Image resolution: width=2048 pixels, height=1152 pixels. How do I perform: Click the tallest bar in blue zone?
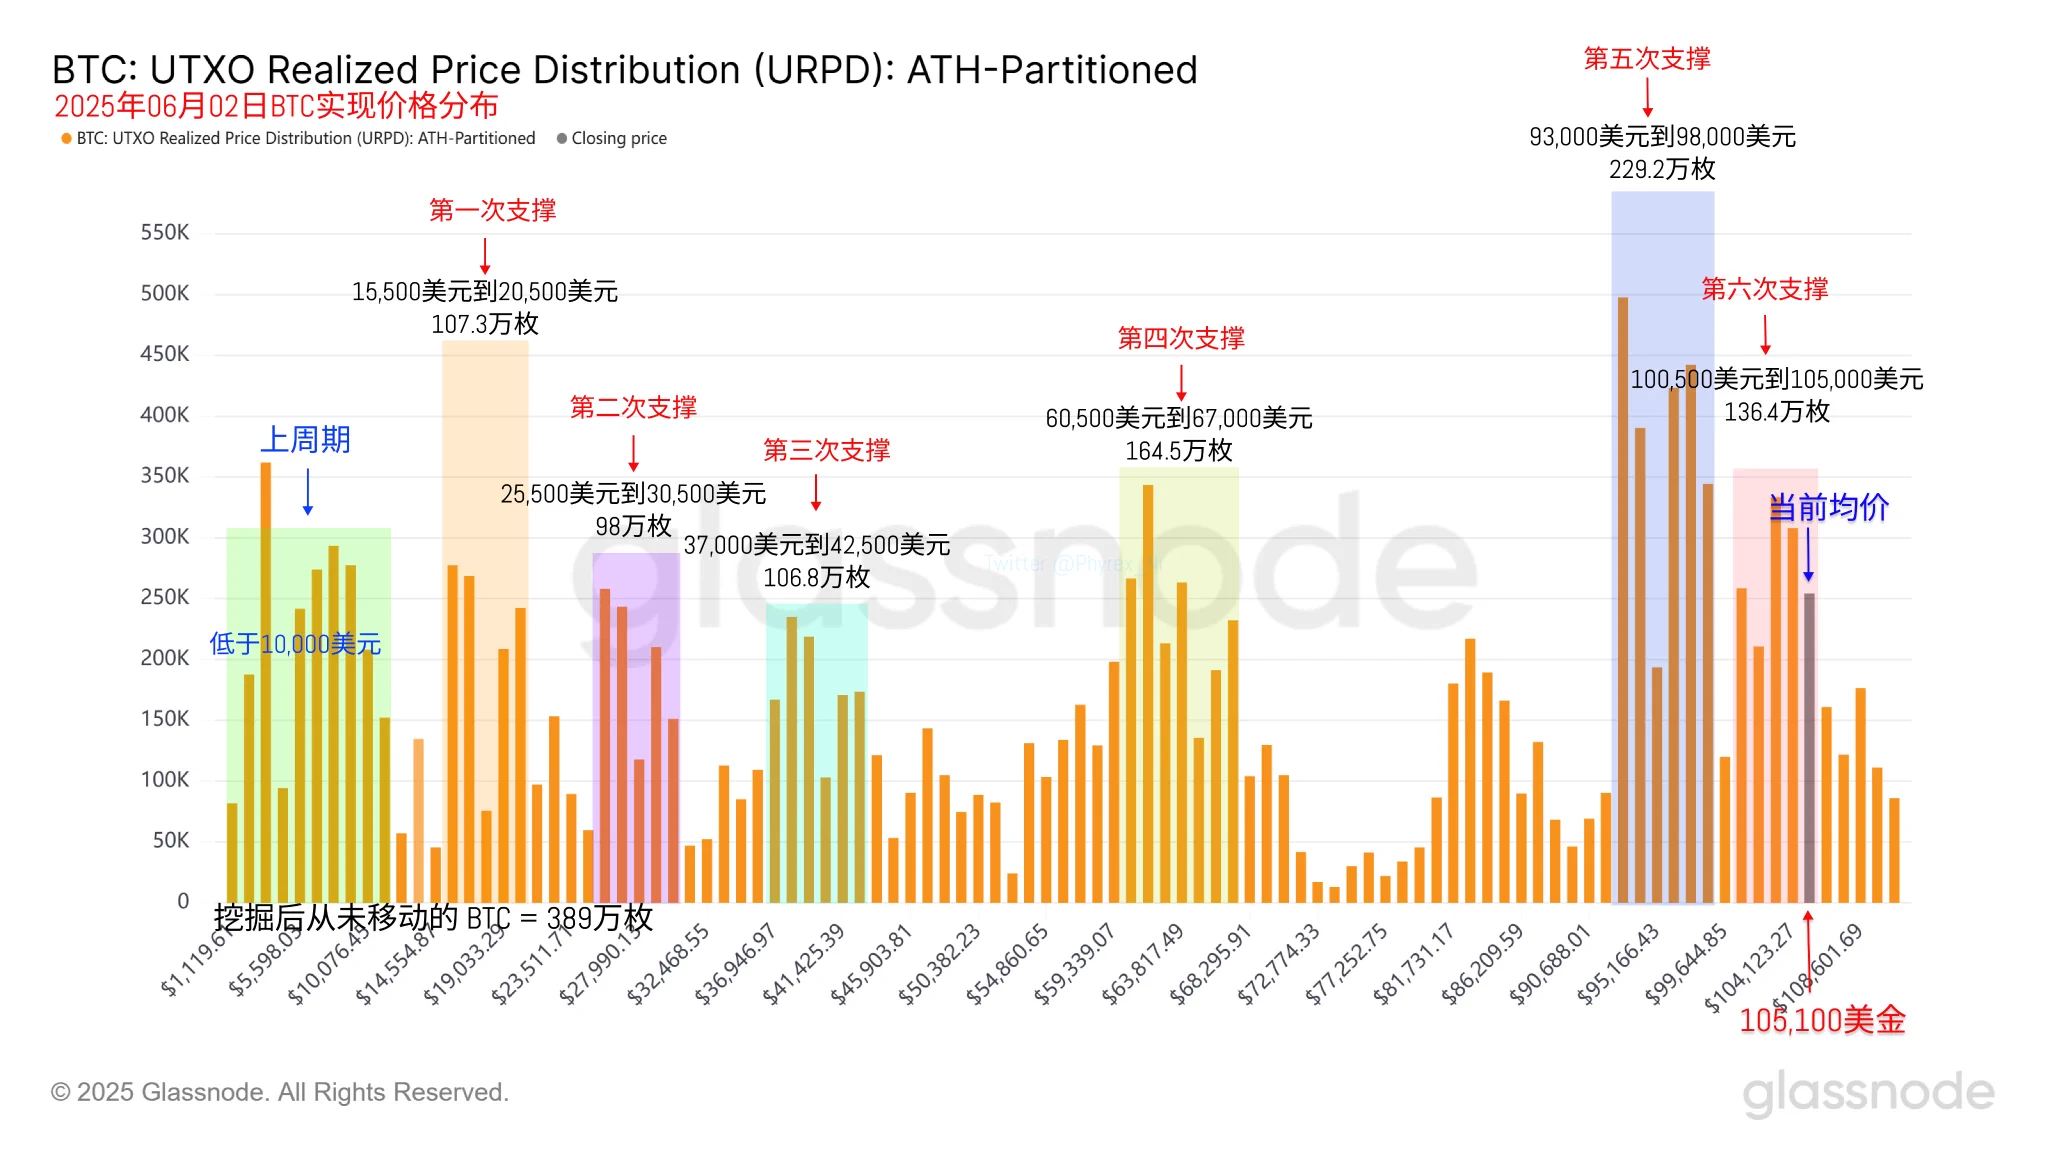pos(1623,600)
